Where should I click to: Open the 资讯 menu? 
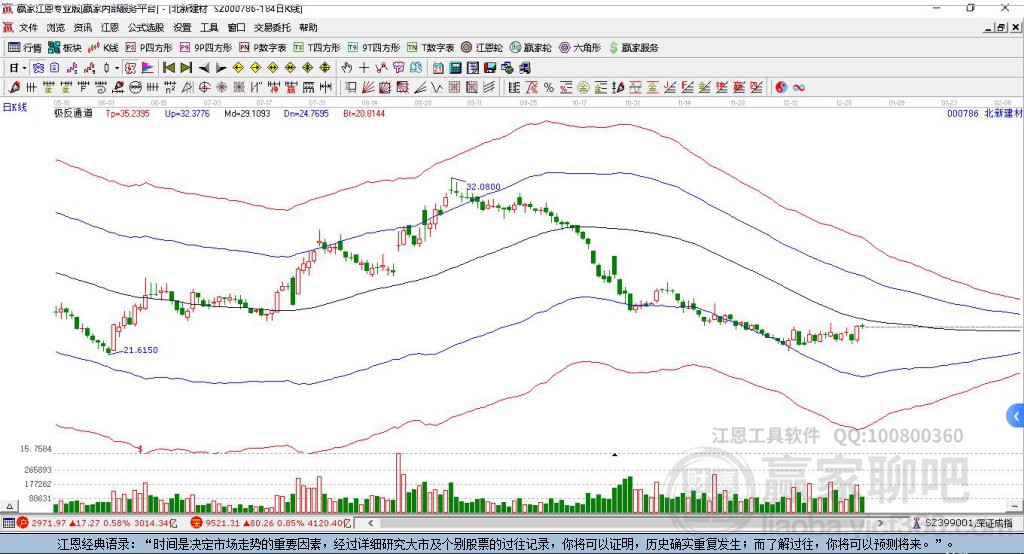(83, 27)
